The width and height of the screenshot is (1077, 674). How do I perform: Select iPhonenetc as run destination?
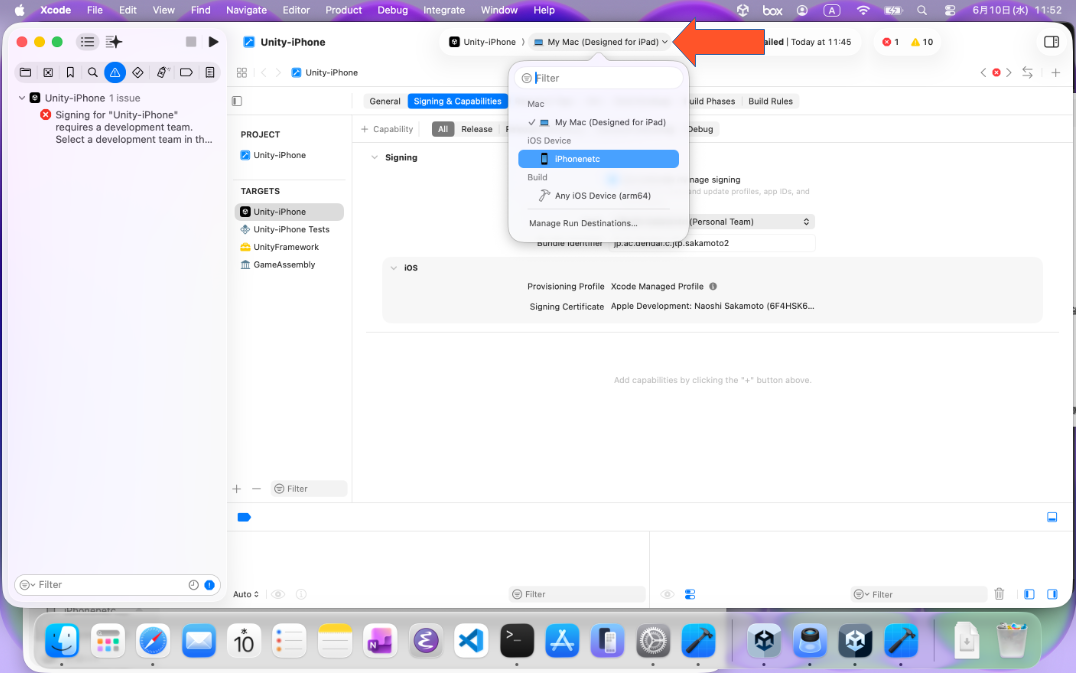pos(598,159)
